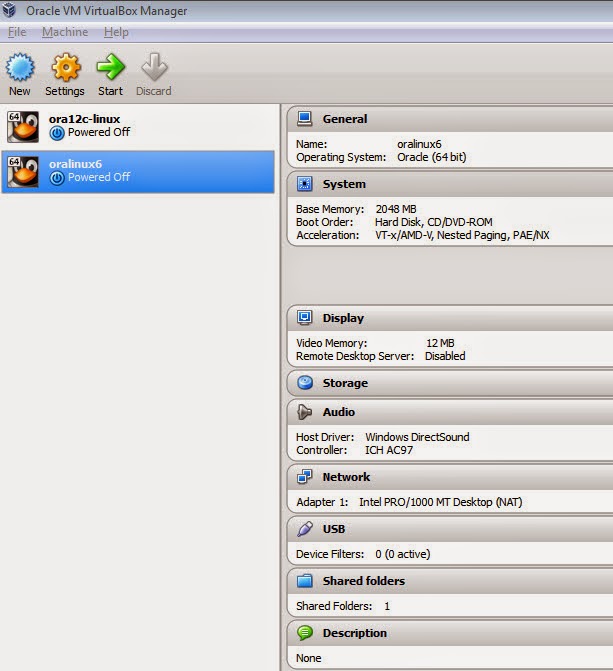This screenshot has width=613, height=671.
Task: Click the Audio section speaker icon
Action: (x=305, y=412)
